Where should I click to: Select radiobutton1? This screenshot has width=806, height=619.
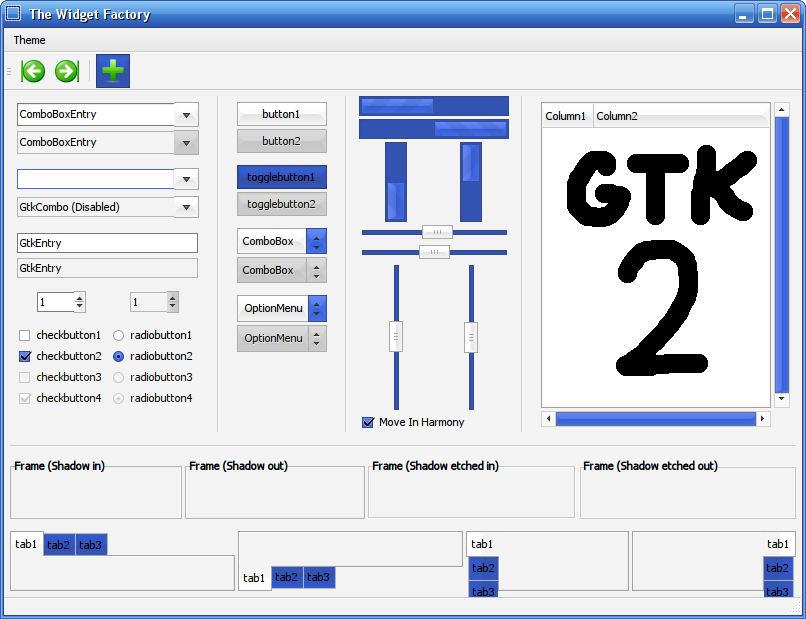click(118, 336)
